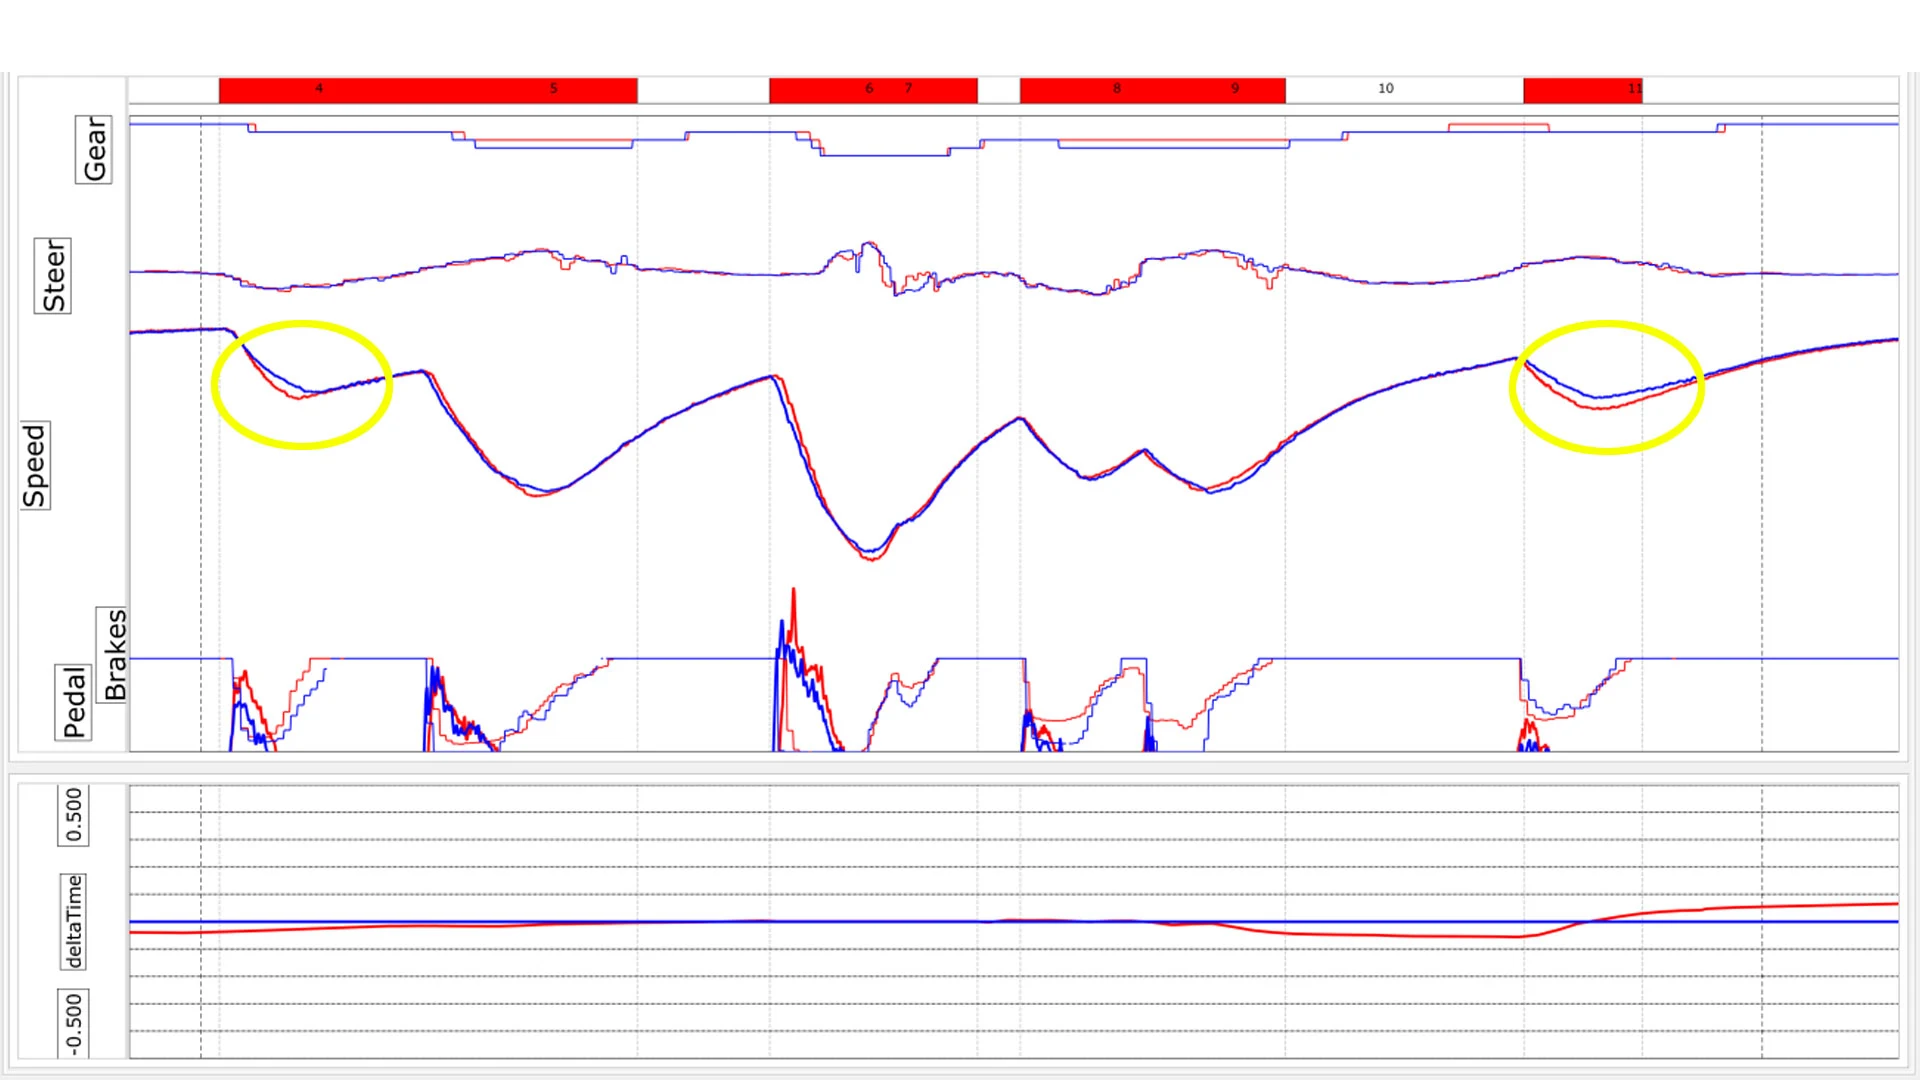Jump to corner marker 4

(319, 89)
